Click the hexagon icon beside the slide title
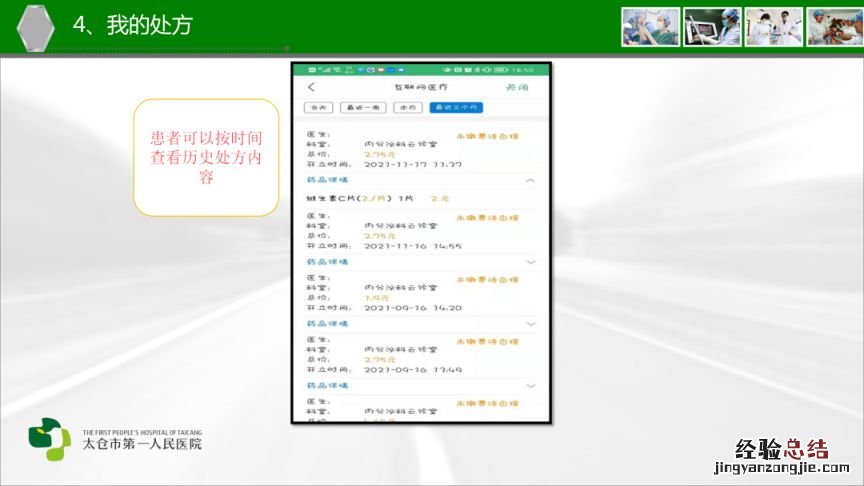 pos(37,27)
